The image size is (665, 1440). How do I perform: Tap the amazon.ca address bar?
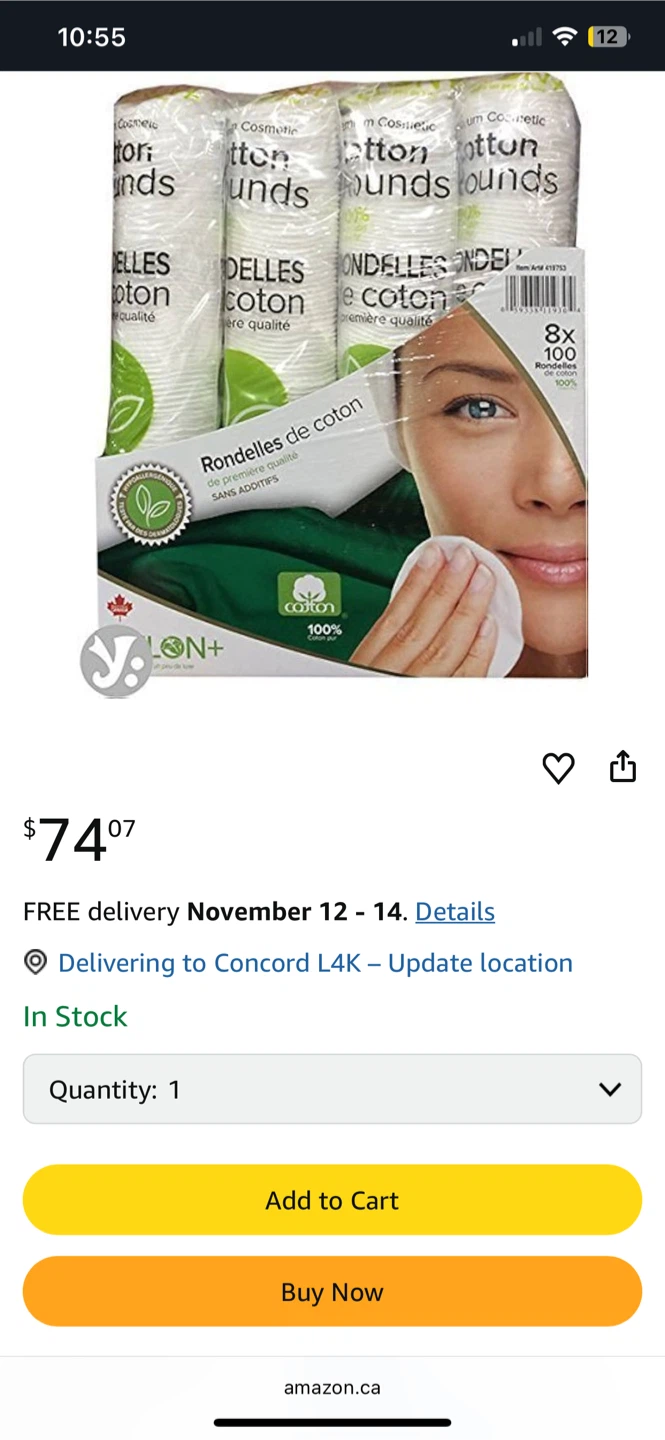click(x=332, y=1388)
